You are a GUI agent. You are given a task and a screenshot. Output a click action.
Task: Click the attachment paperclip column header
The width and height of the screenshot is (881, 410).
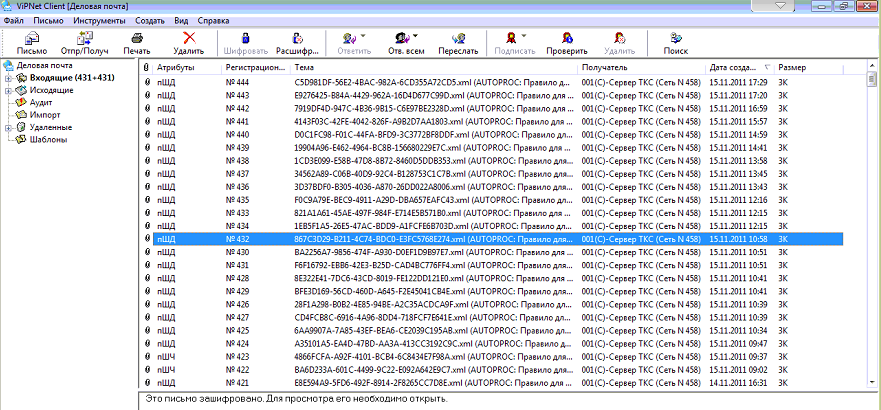point(146,67)
